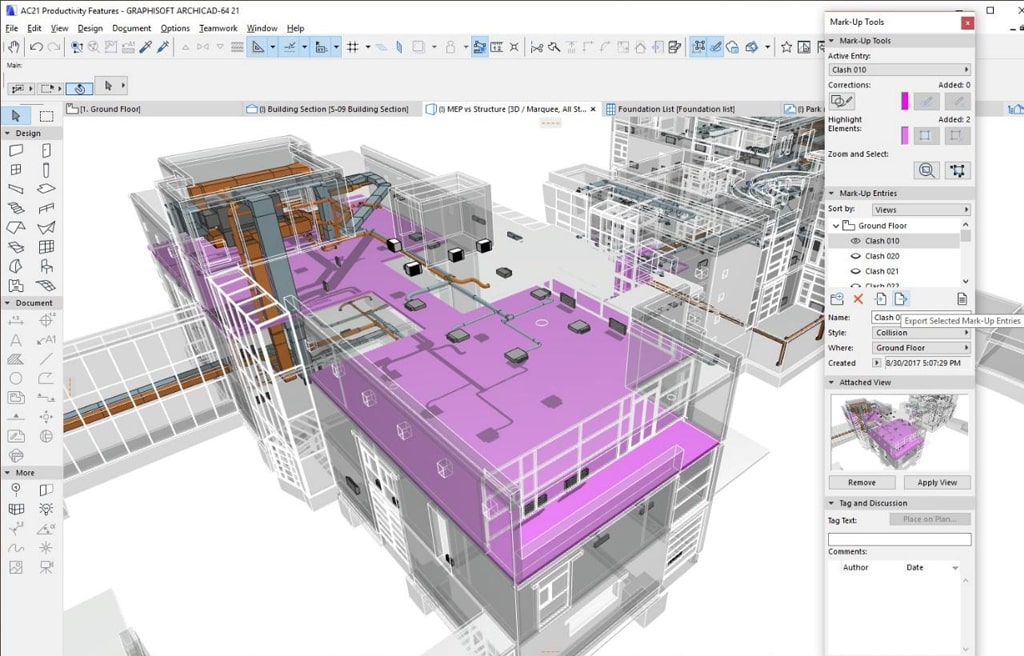Click the Apply View button
Screen dimensions: 1024x656
point(937,482)
